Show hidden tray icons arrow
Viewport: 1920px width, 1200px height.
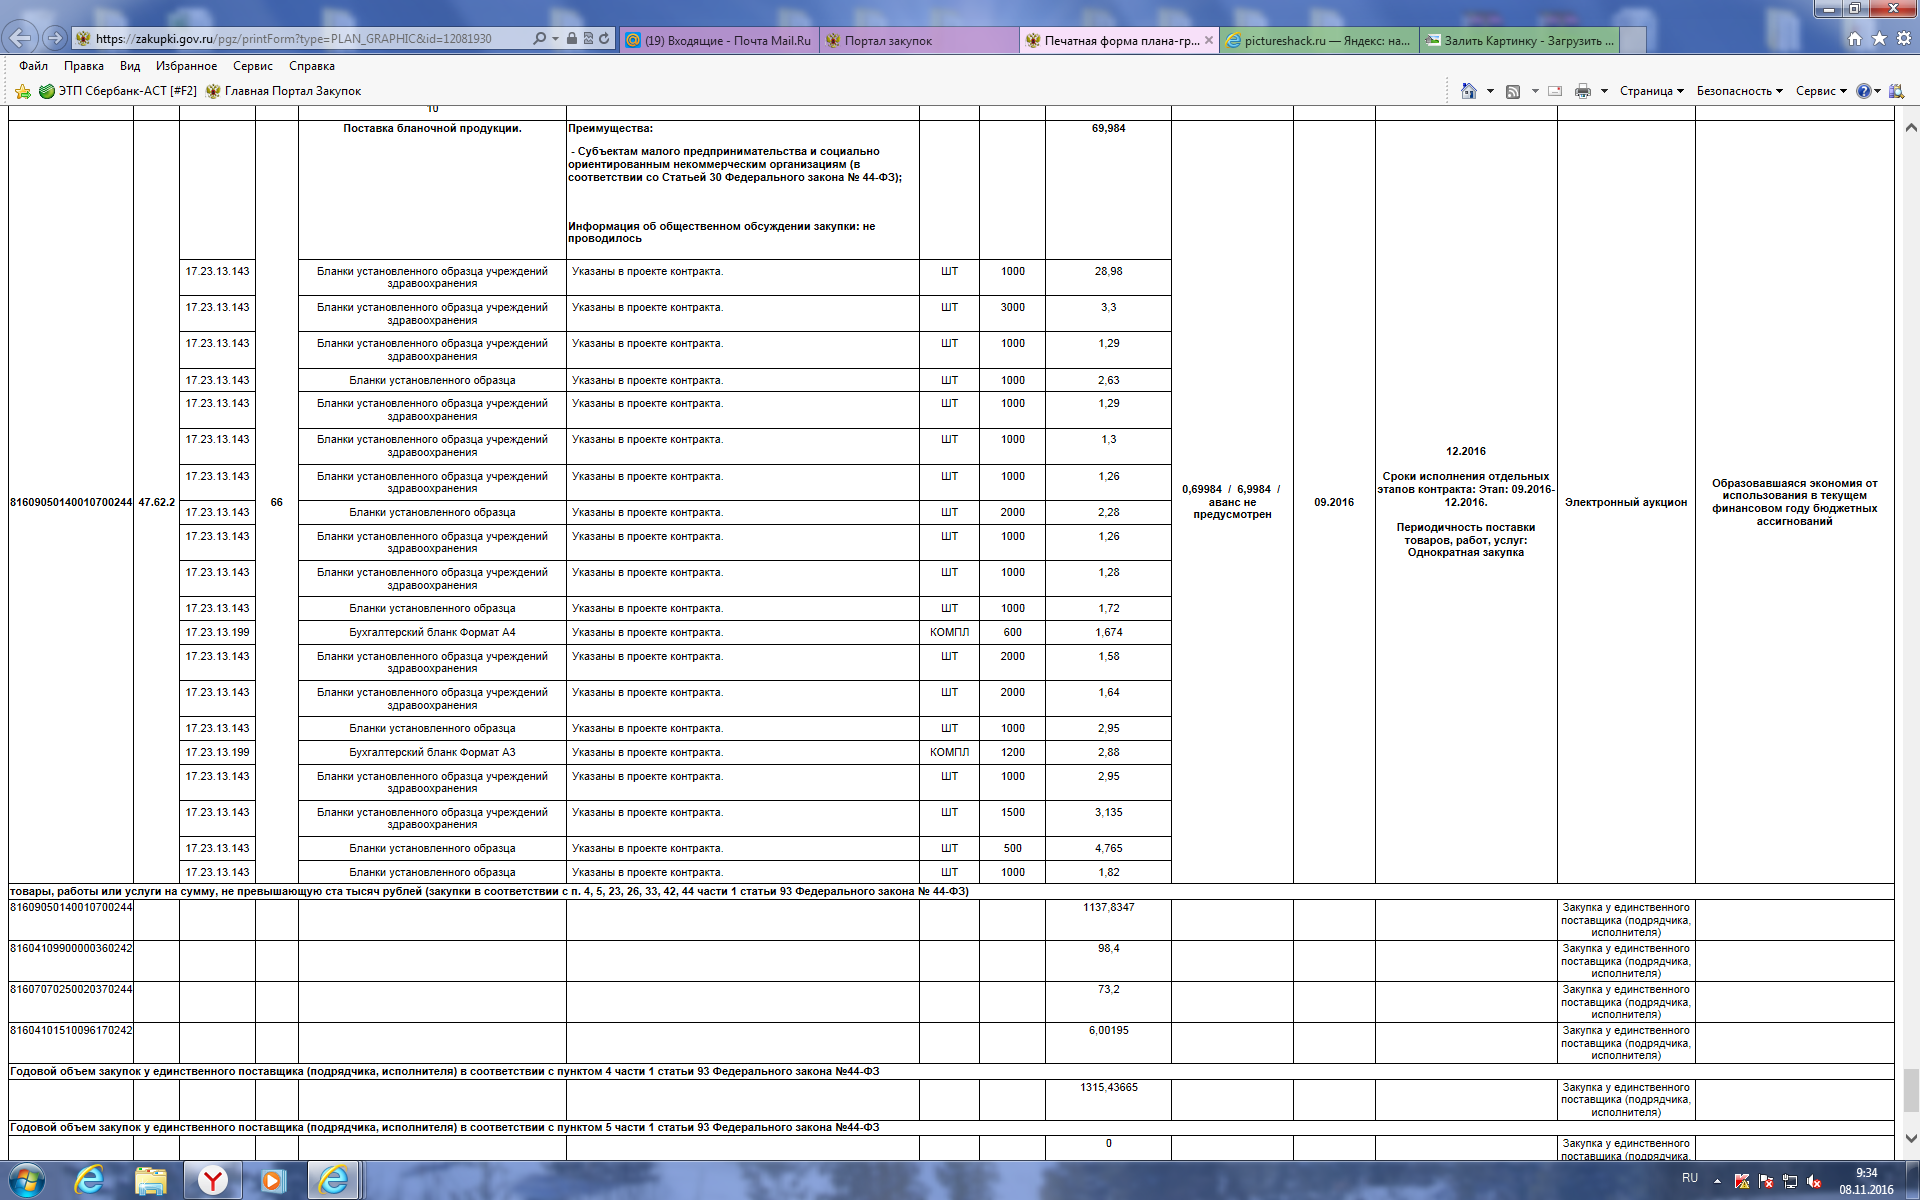[1717, 1181]
